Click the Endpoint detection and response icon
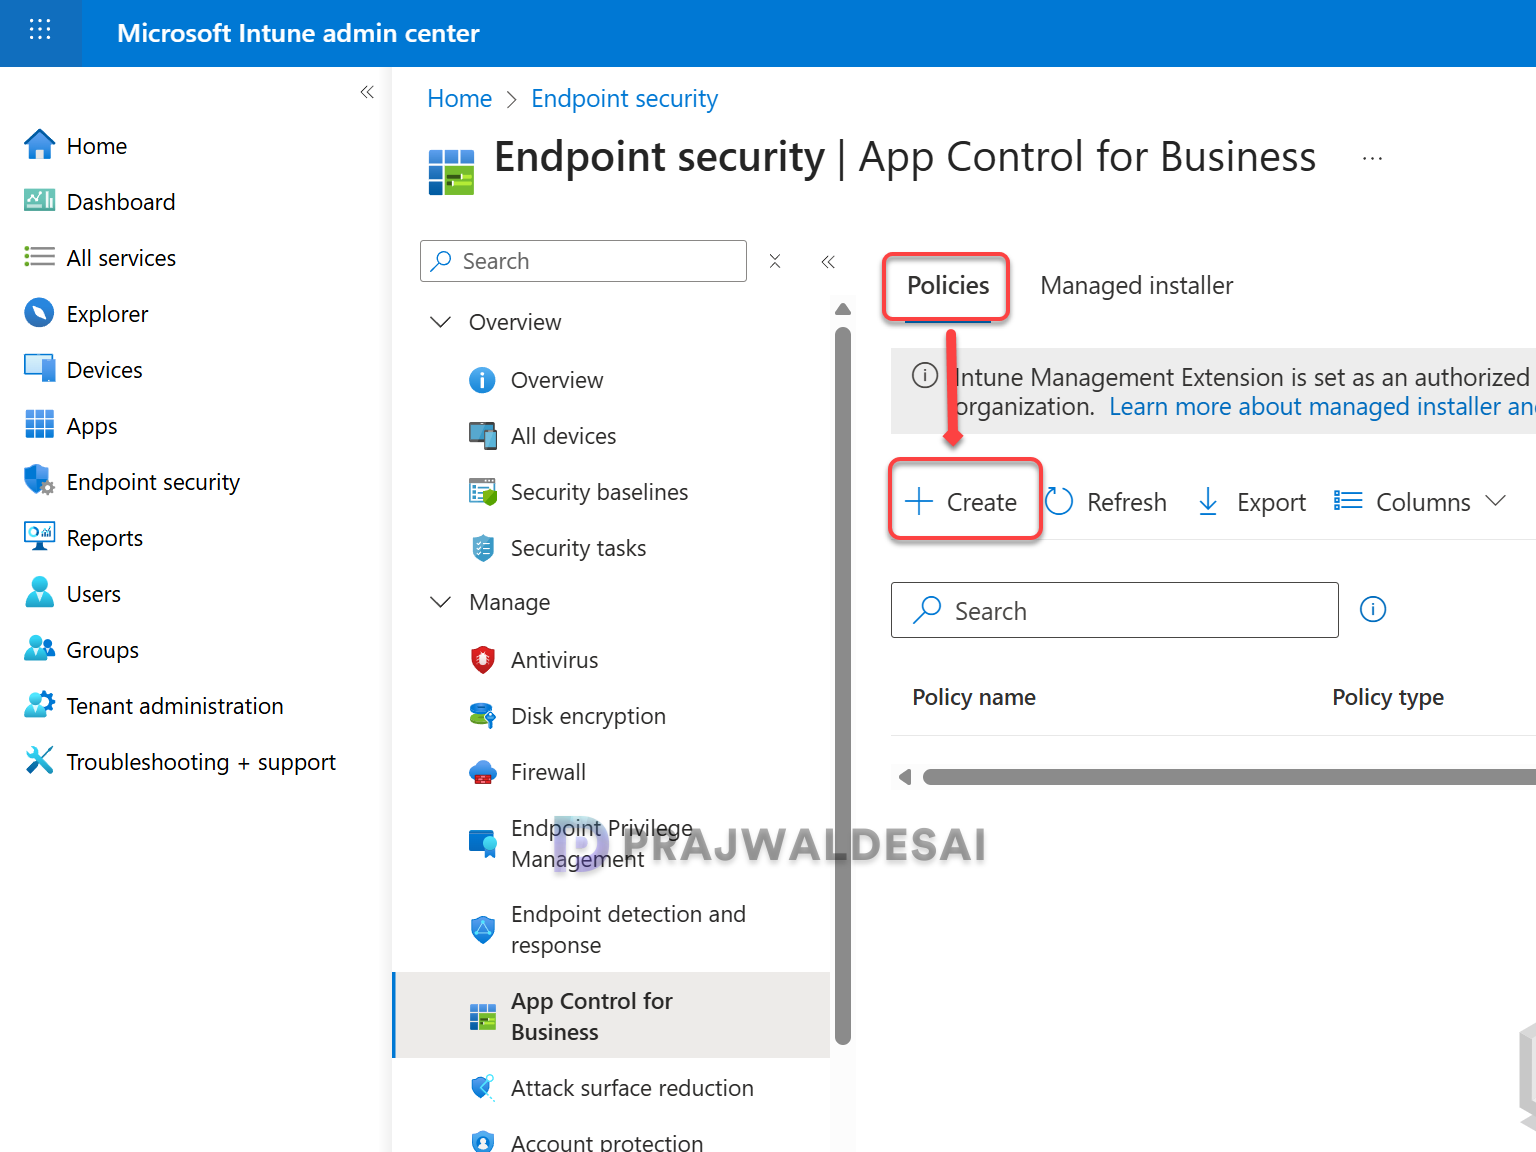 pyautogui.click(x=482, y=930)
